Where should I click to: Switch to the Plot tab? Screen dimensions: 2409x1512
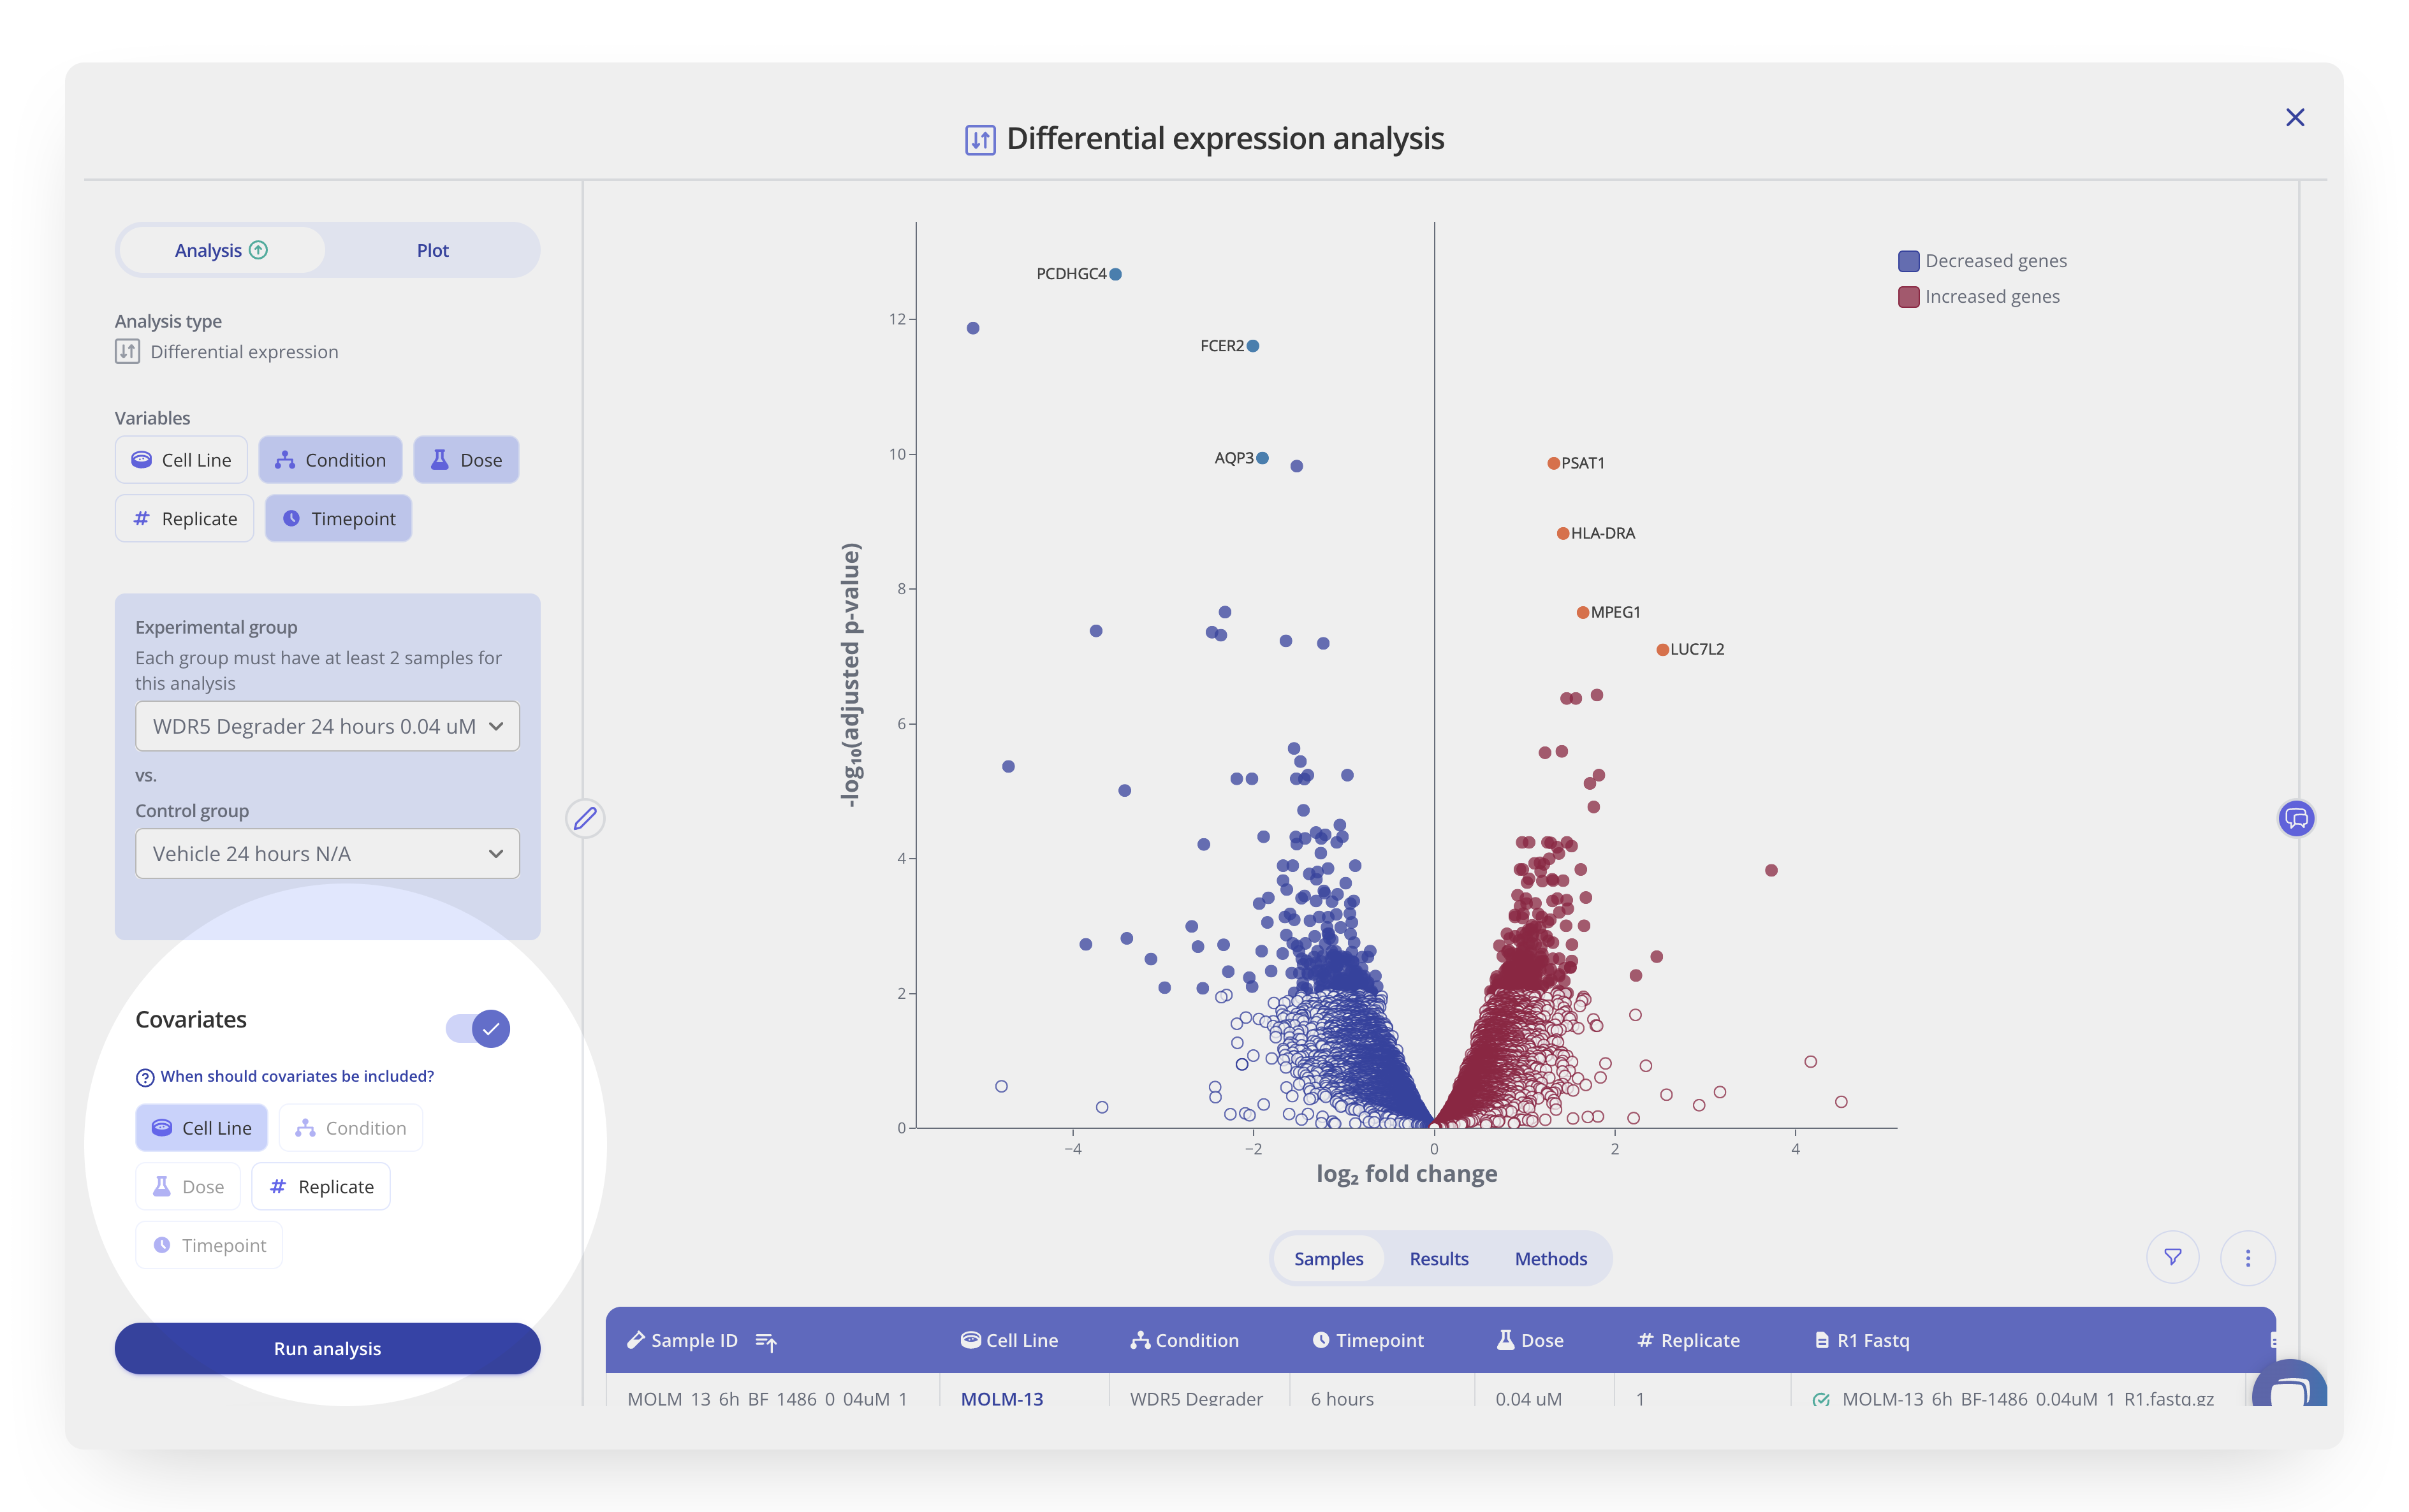click(x=432, y=250)
